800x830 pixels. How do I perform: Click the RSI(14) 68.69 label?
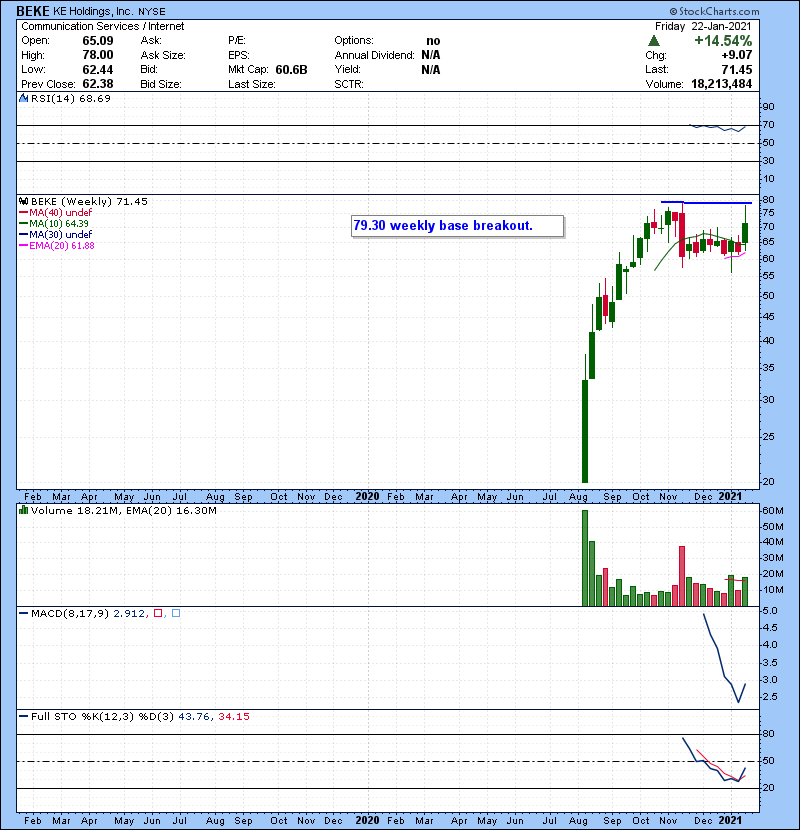click(x=71, y=98)
